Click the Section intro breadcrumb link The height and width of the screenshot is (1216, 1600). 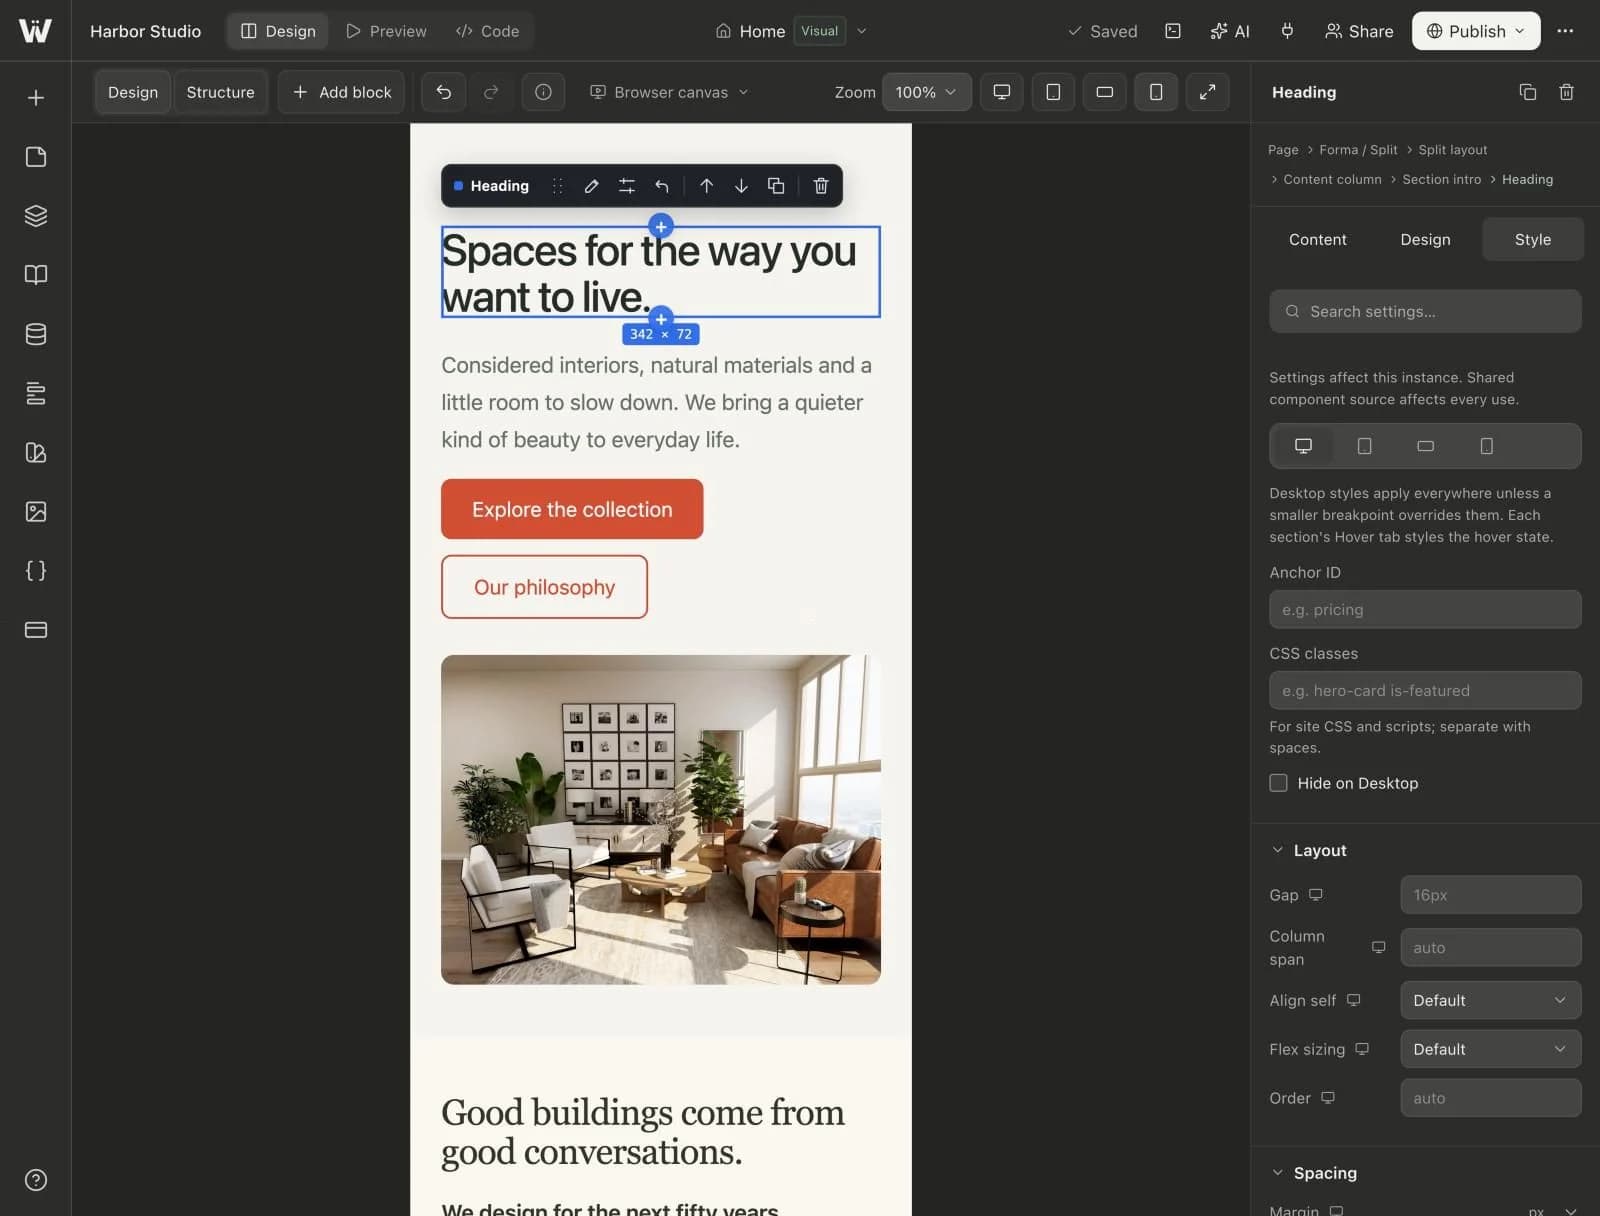coord(1442,179)
